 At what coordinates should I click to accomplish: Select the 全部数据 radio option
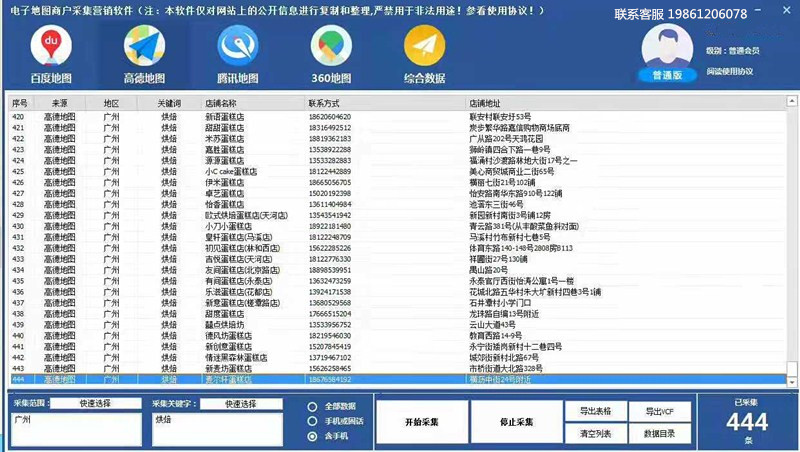point(313,407)
